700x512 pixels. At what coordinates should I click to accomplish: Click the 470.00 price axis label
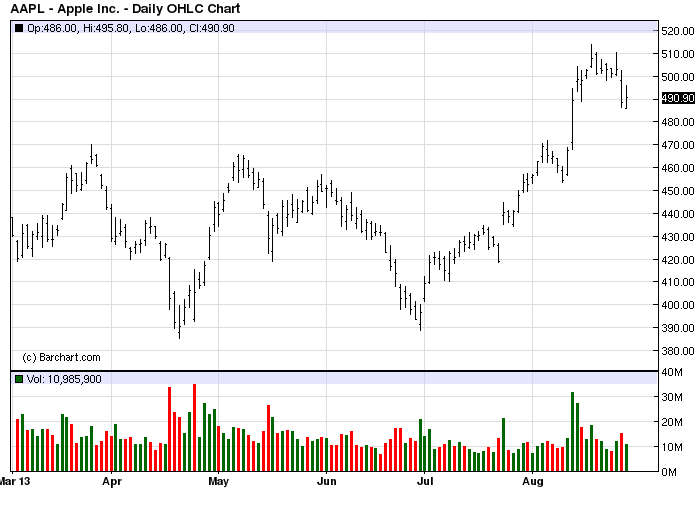(678, 145)
